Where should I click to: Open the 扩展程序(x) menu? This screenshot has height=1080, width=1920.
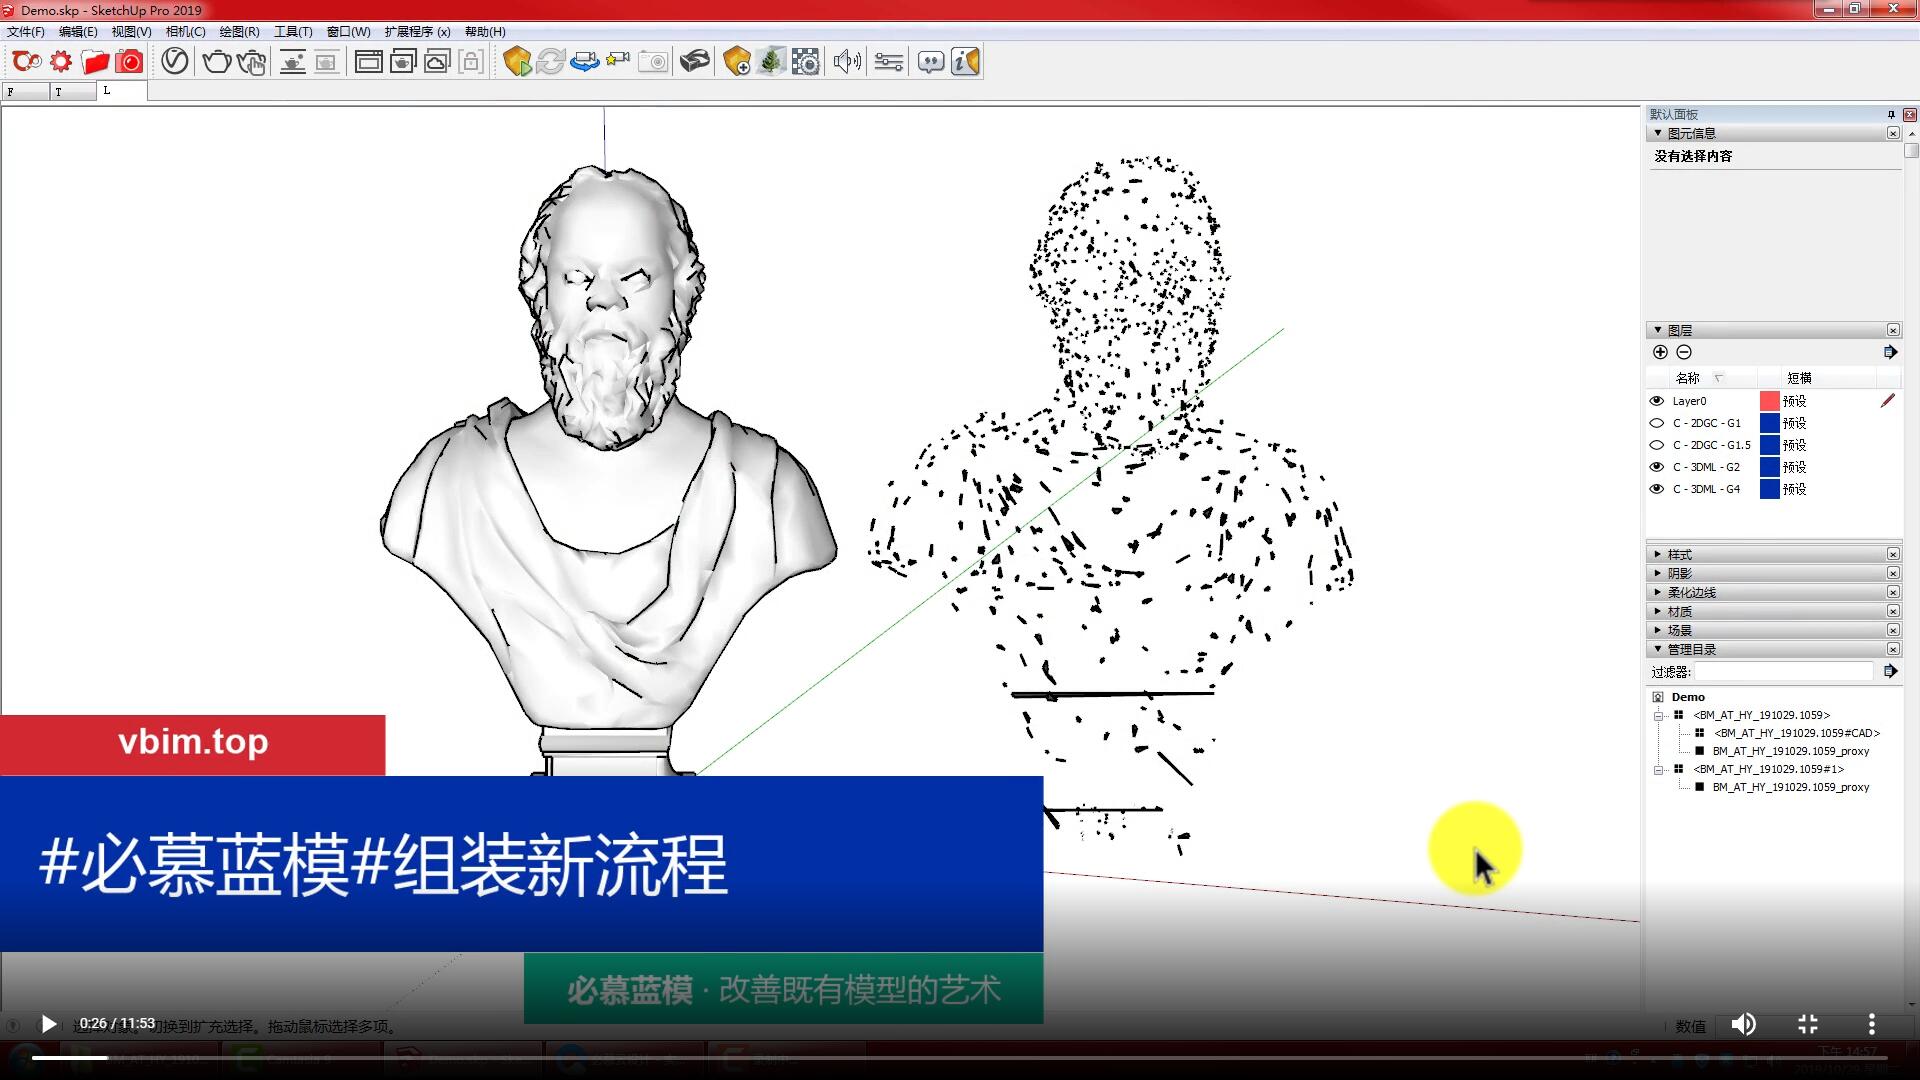click(x=416, y=32)
